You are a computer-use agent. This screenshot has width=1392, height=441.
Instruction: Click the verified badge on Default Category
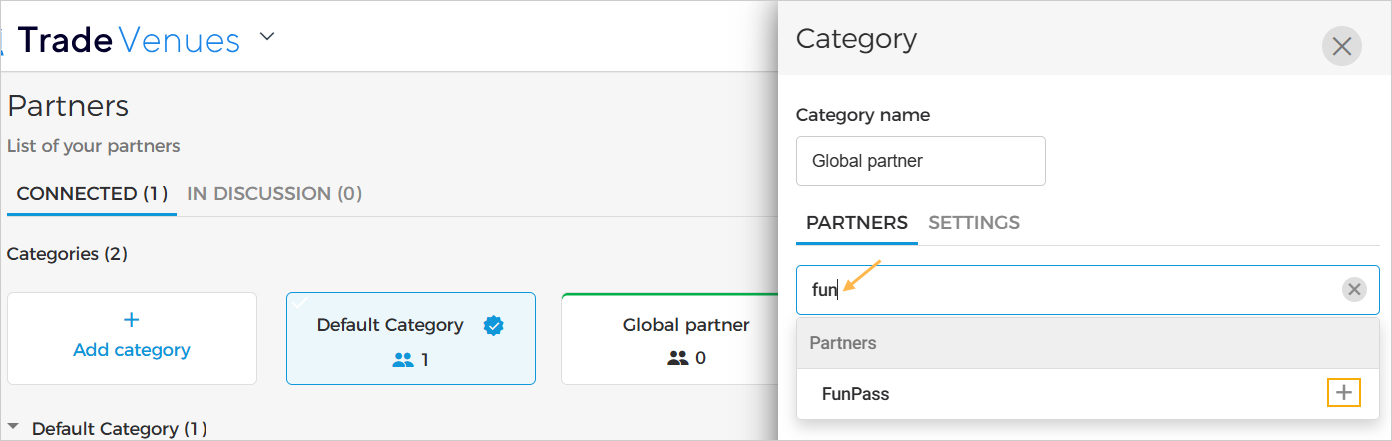tap(492, 325)
